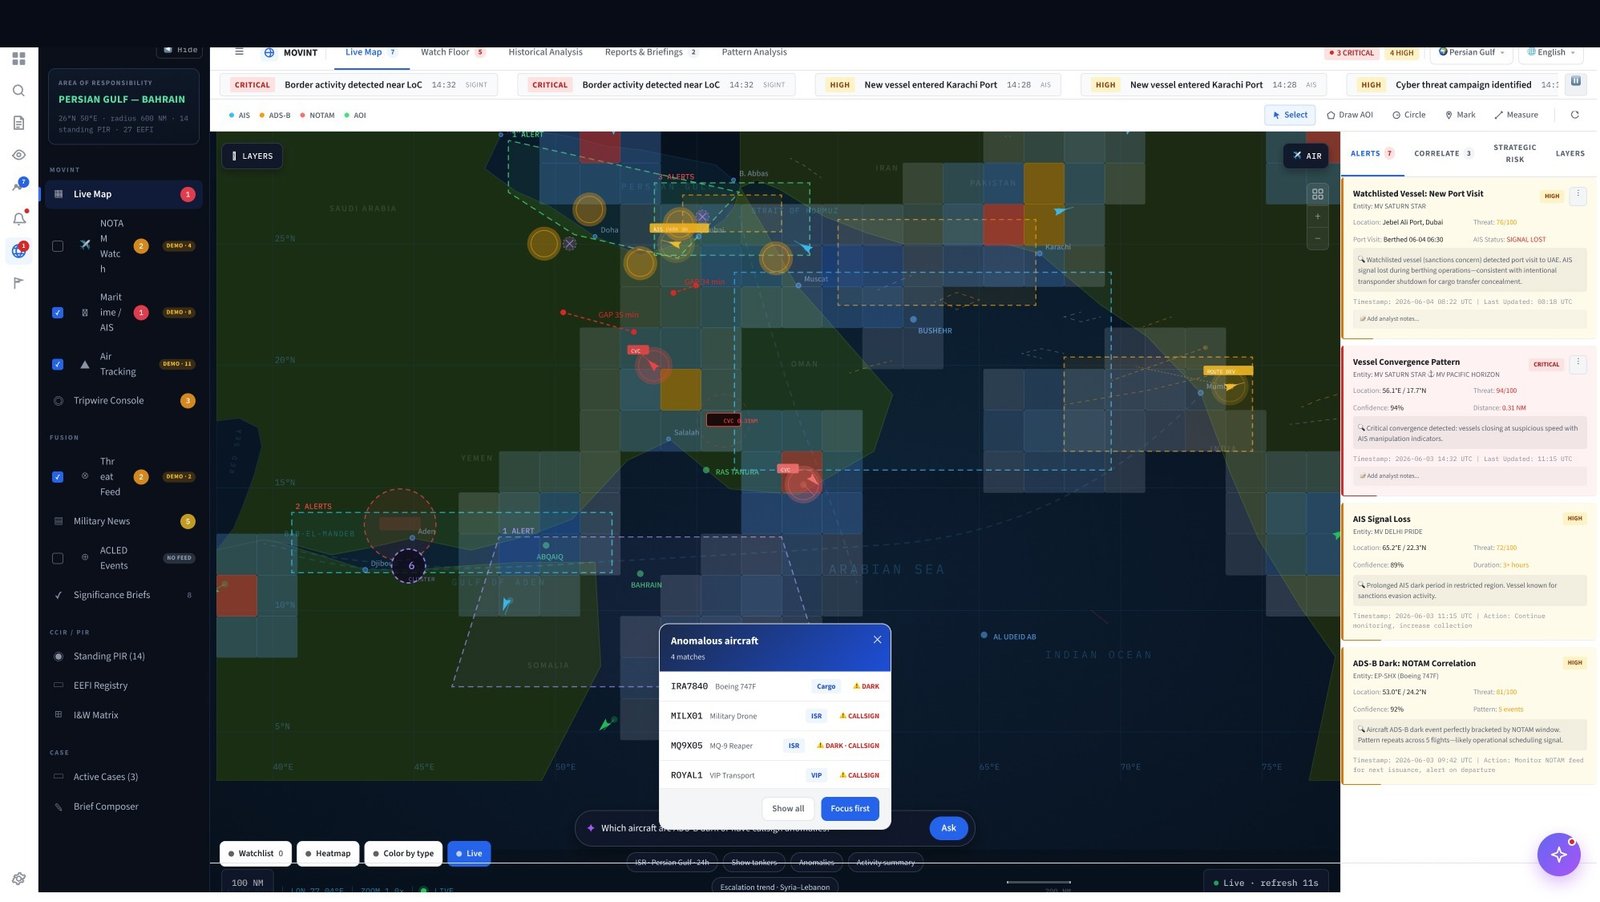Toggle Color by type

tap(404, 853)
